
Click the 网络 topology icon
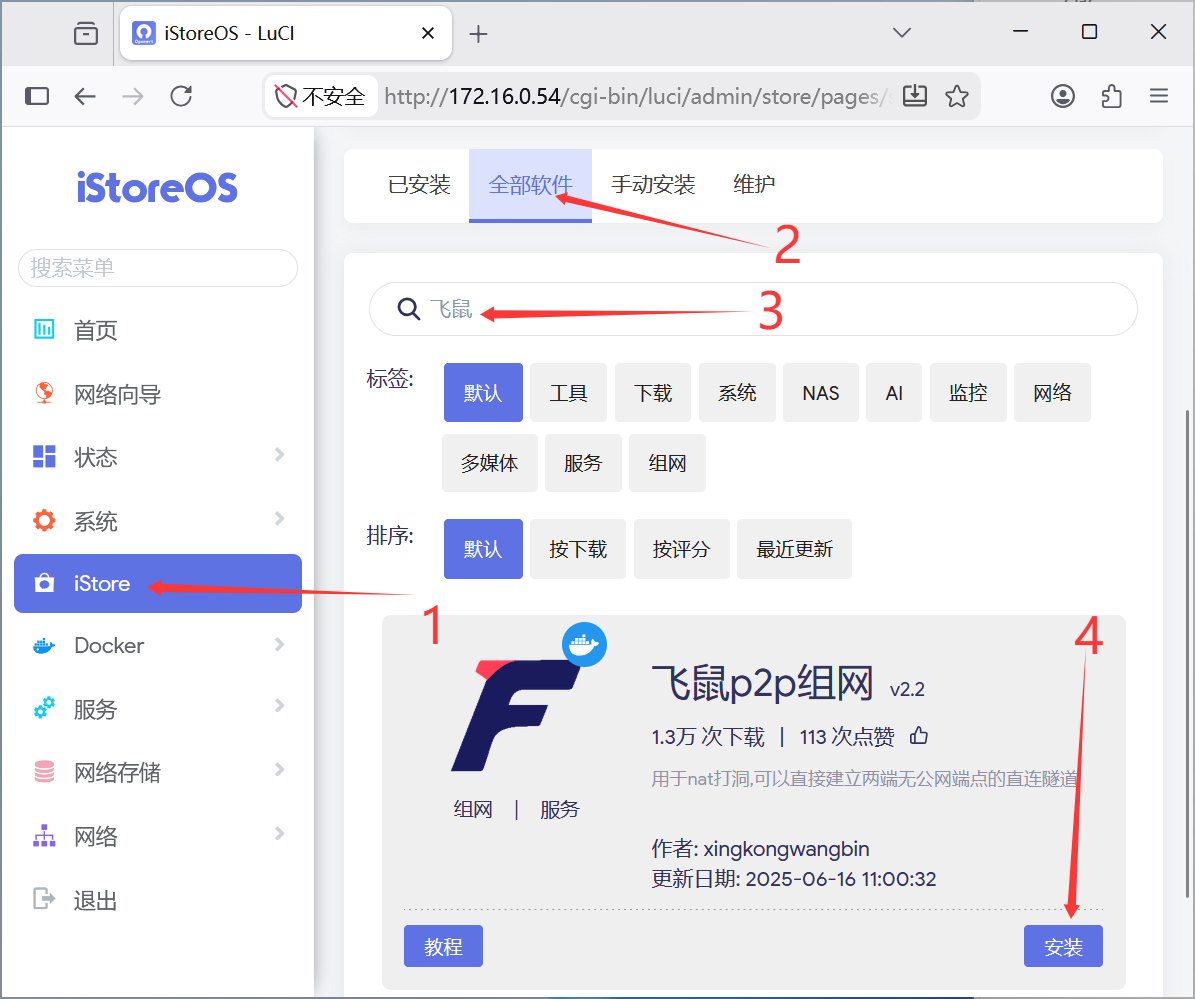pyautogui.click(x=44, y=835)
